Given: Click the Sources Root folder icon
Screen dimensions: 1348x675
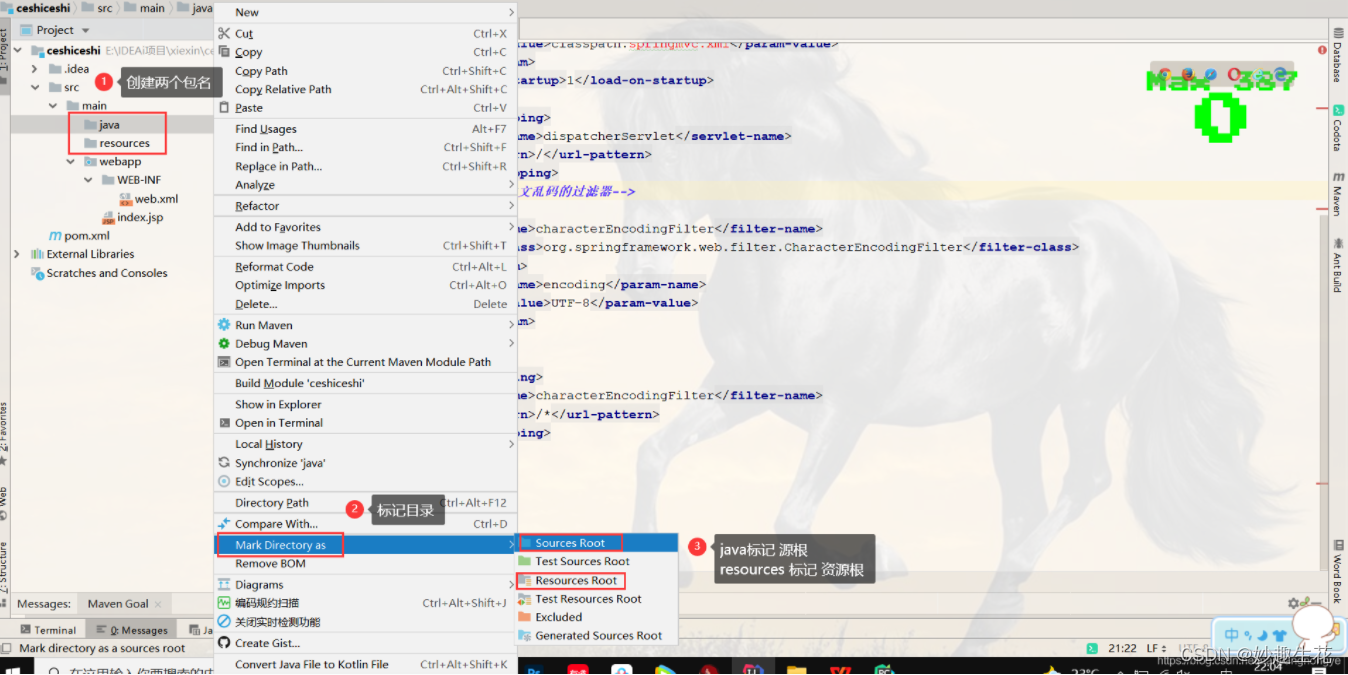Looking at the screenshot, I should click(525, 543).
